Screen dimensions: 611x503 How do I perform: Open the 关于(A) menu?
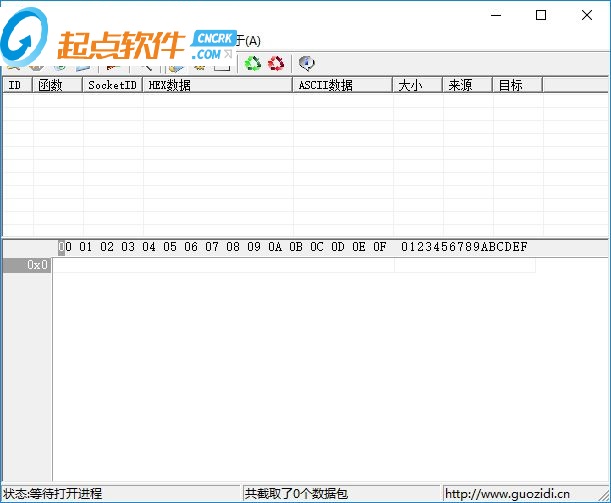coord(248,41)
